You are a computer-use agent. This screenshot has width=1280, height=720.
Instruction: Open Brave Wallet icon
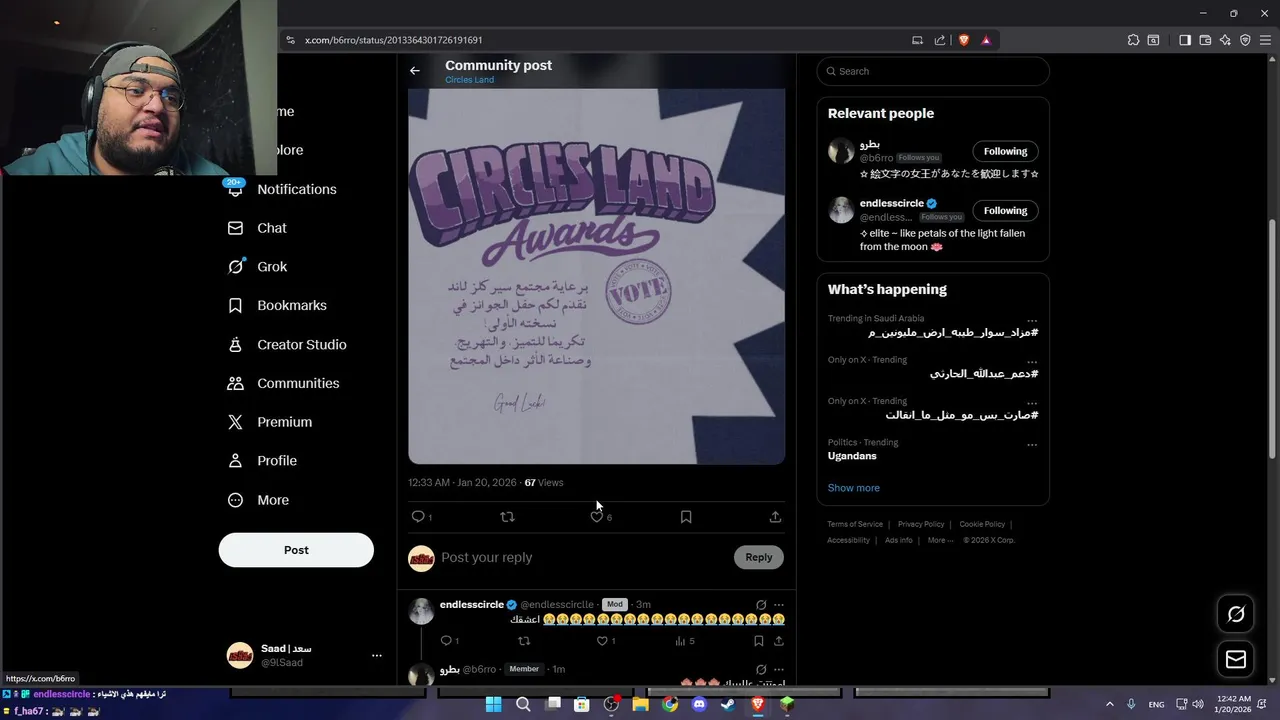[1205, 40]
